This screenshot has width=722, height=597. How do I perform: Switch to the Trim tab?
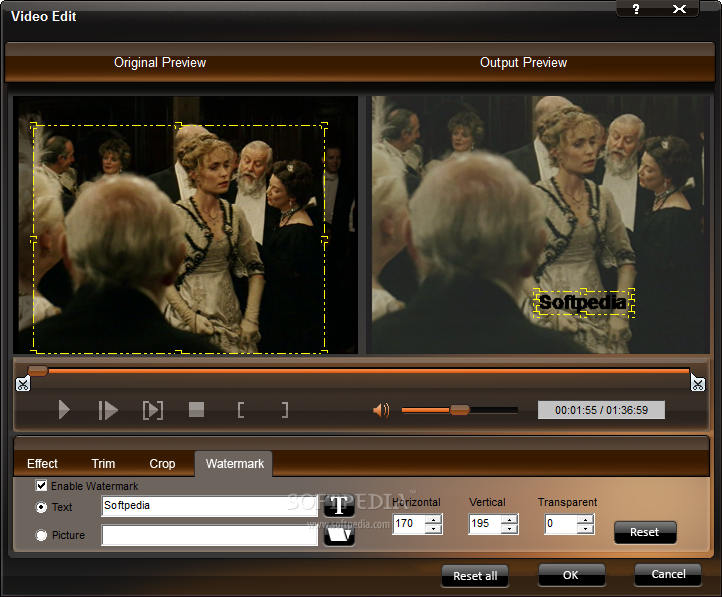103,464
